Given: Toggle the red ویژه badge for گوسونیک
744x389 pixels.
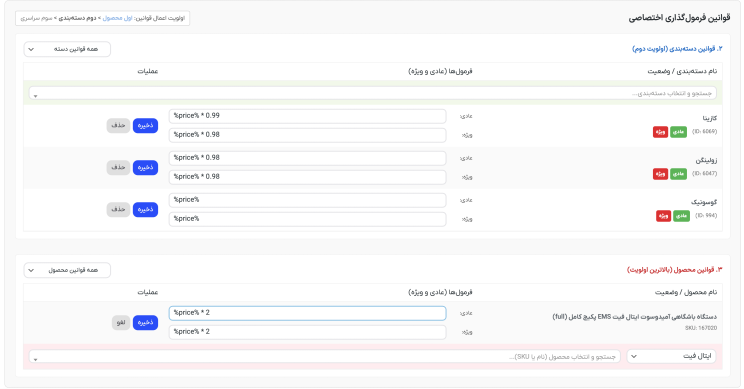Looking at the screenshot, I should click(x=663, y=216).
